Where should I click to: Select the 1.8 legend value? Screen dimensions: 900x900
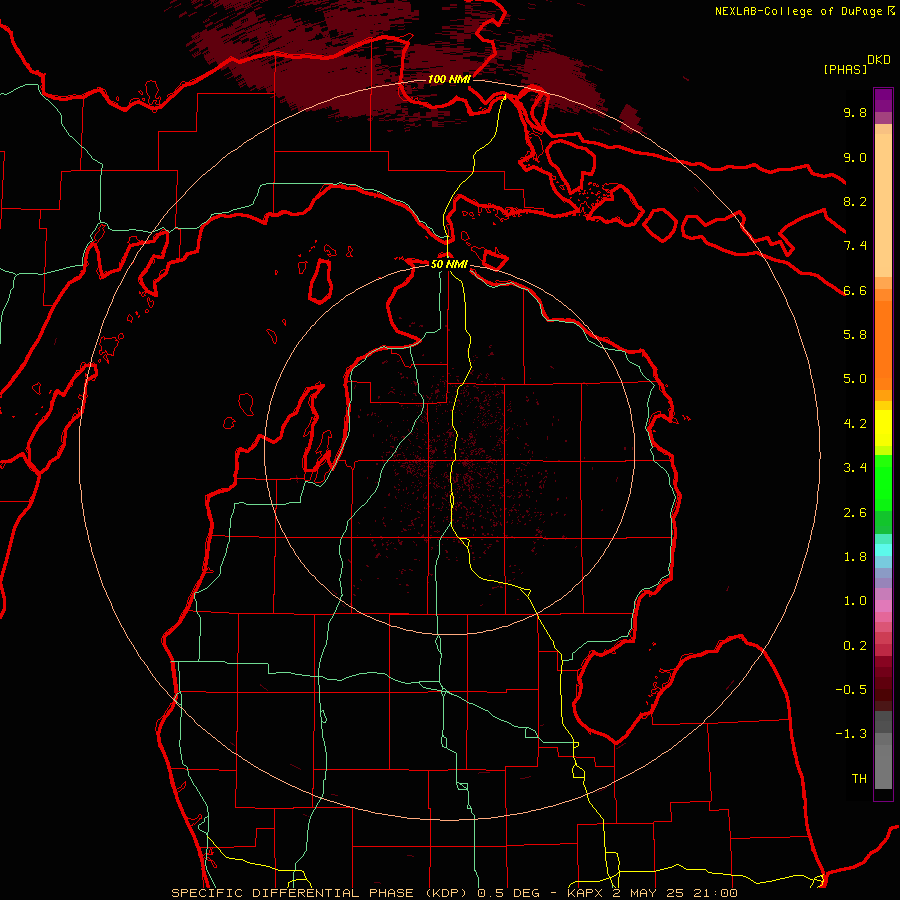coord(855,557)
